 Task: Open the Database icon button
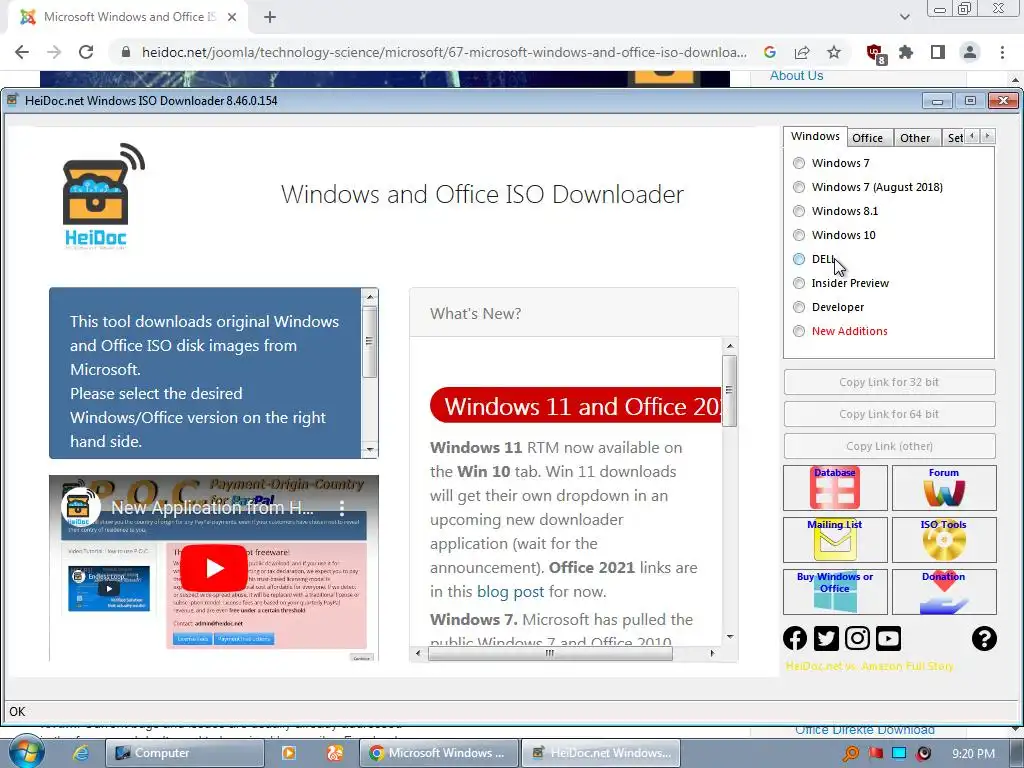coord(835,488)
